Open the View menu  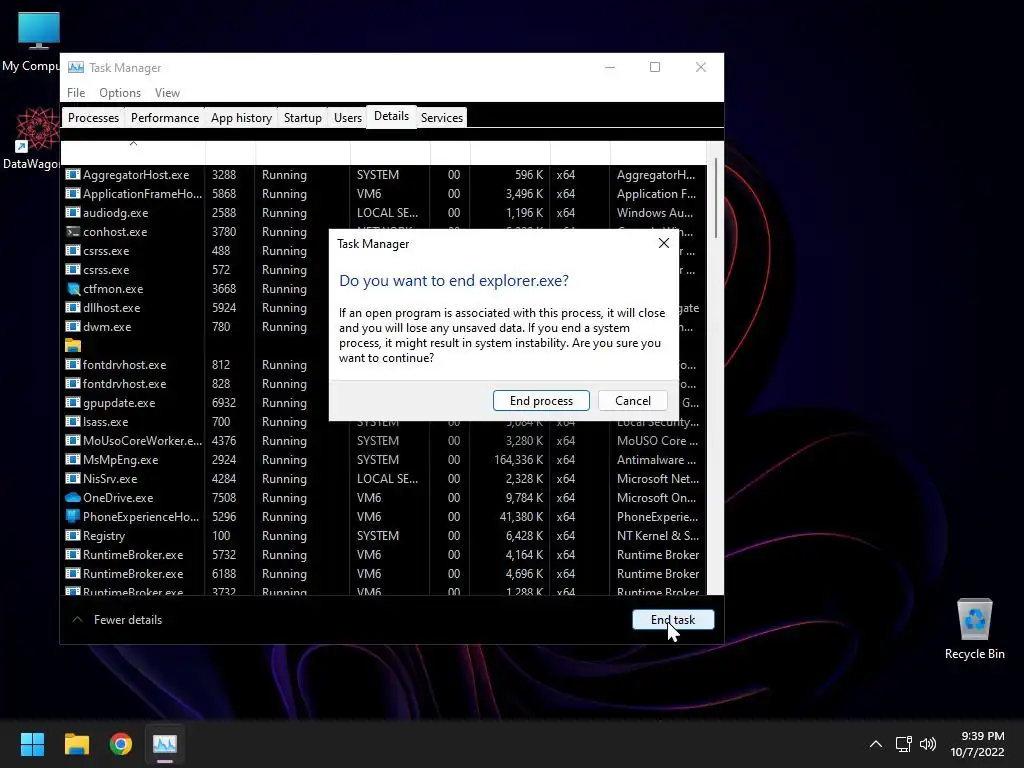click(167, 93)
